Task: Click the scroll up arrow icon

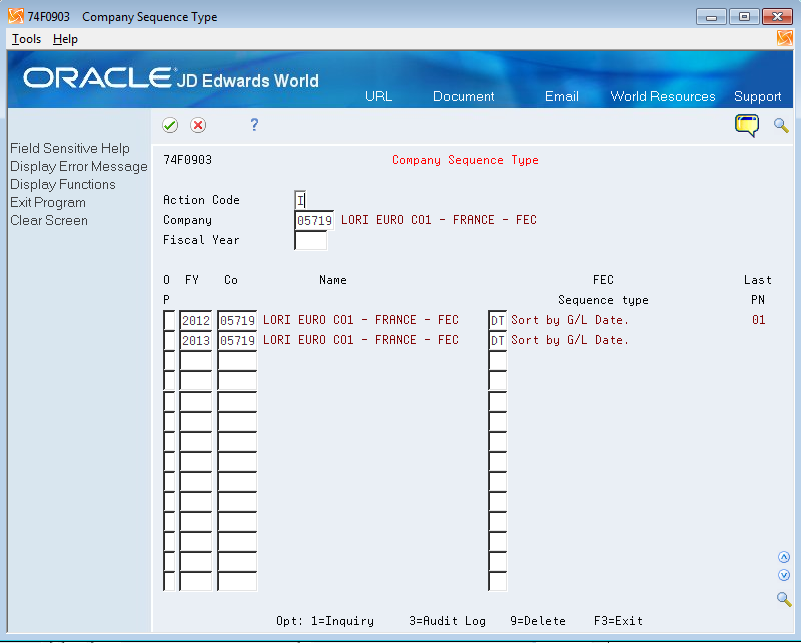Action: coord(784,557)
